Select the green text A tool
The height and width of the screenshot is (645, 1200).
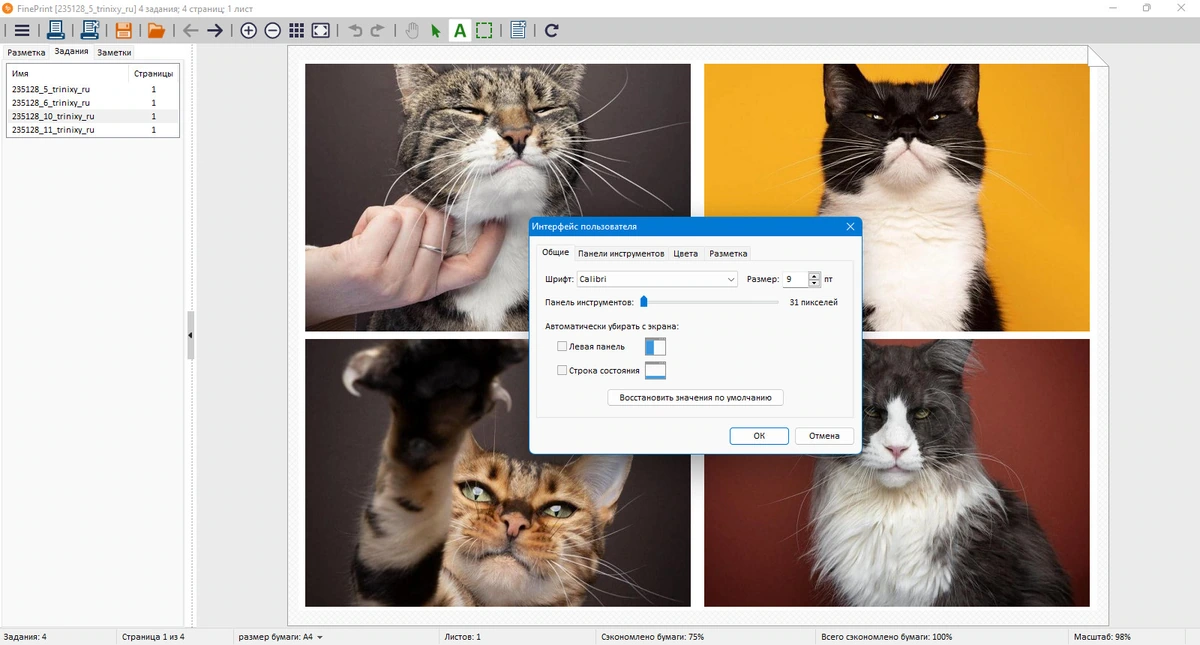(460, 30)
